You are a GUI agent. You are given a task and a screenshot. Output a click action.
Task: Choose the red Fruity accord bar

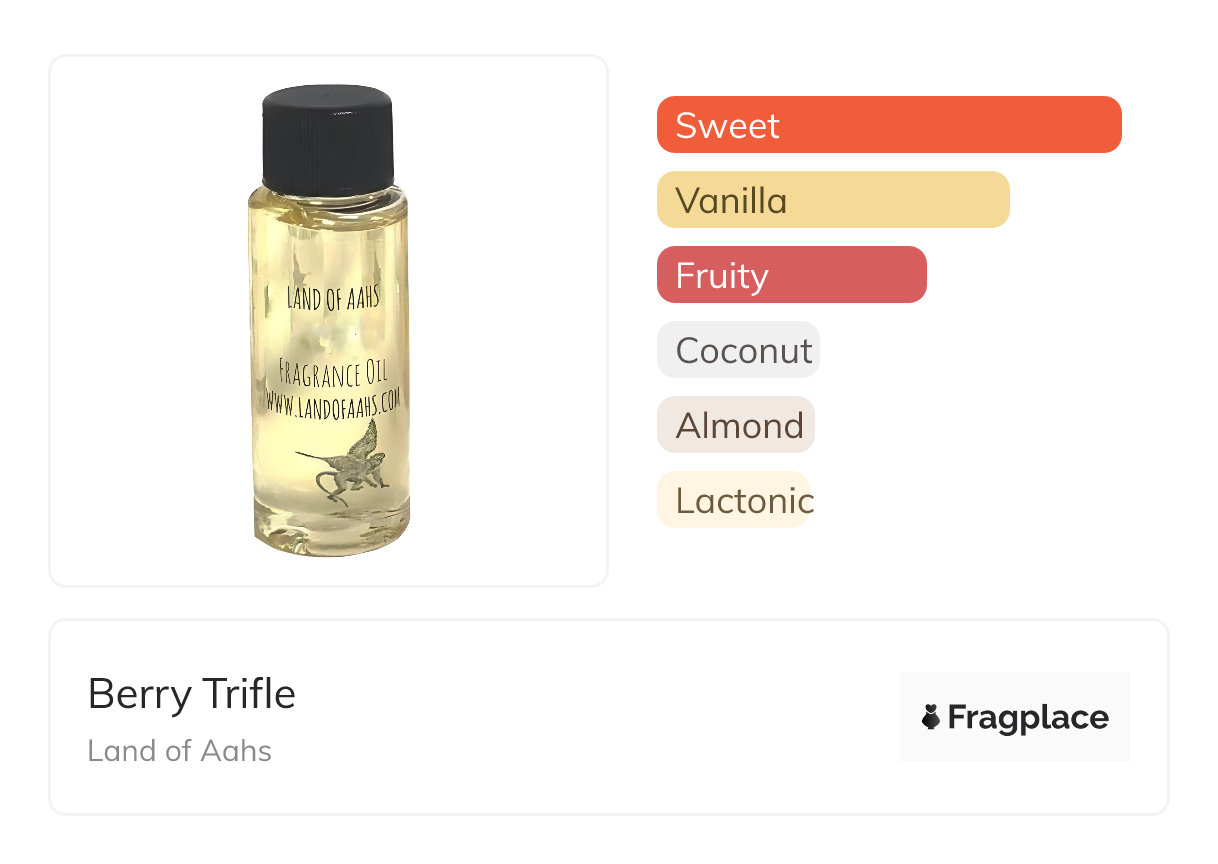pos(791,275)
